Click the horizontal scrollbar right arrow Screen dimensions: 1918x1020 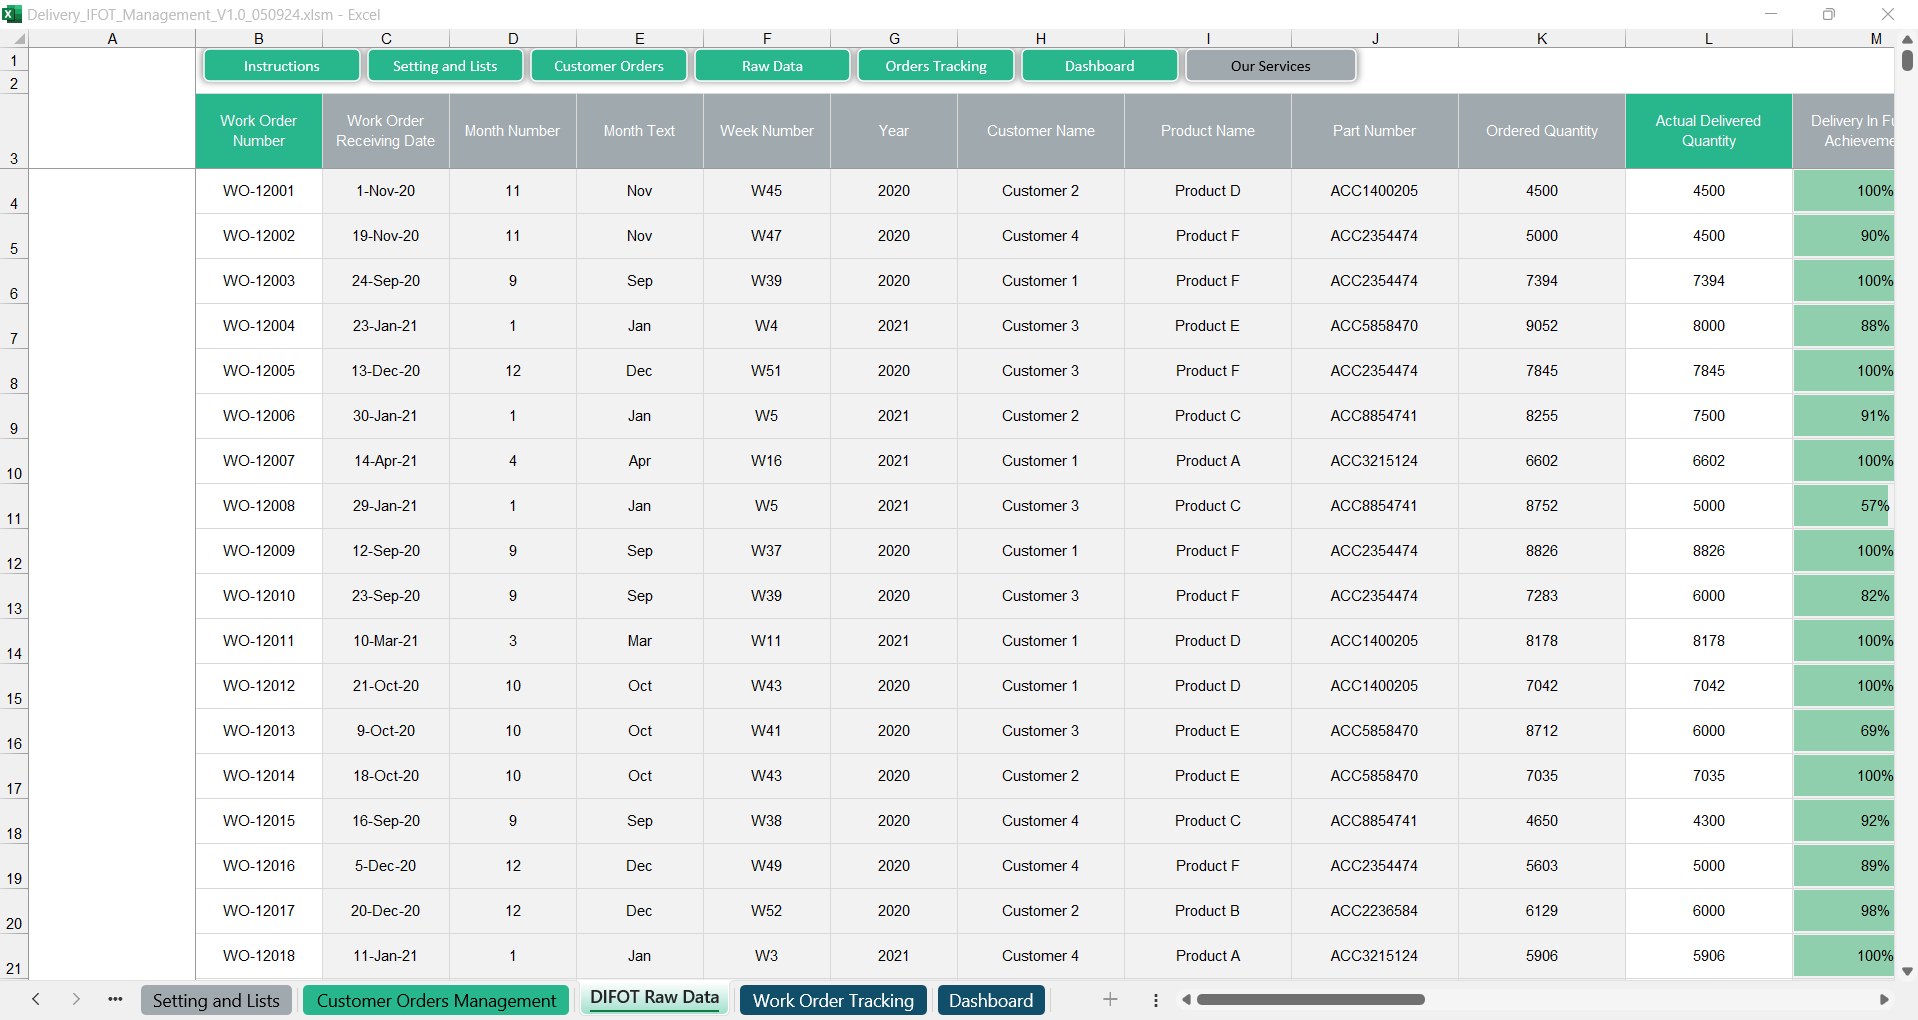point(1884,999)
